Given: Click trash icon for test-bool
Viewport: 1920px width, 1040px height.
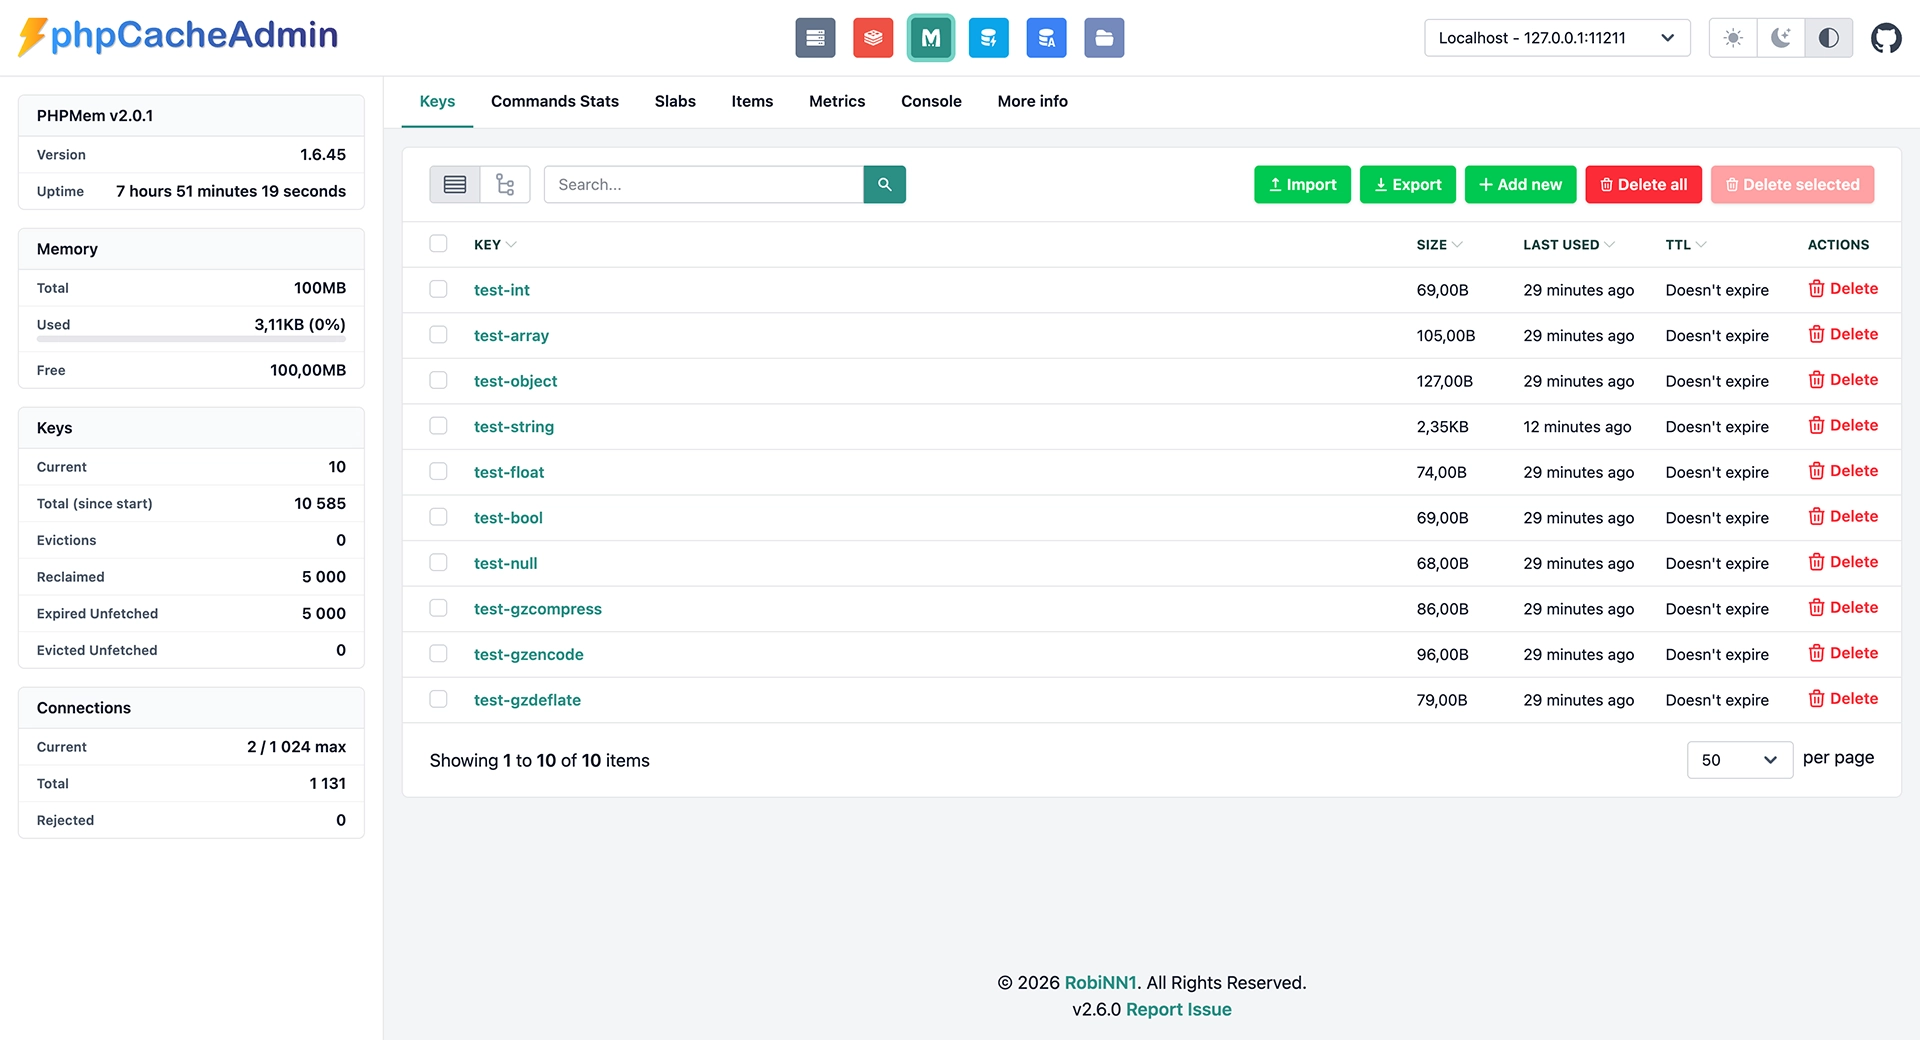Looking at the screenshot, I should click(x=1816, y=516).
